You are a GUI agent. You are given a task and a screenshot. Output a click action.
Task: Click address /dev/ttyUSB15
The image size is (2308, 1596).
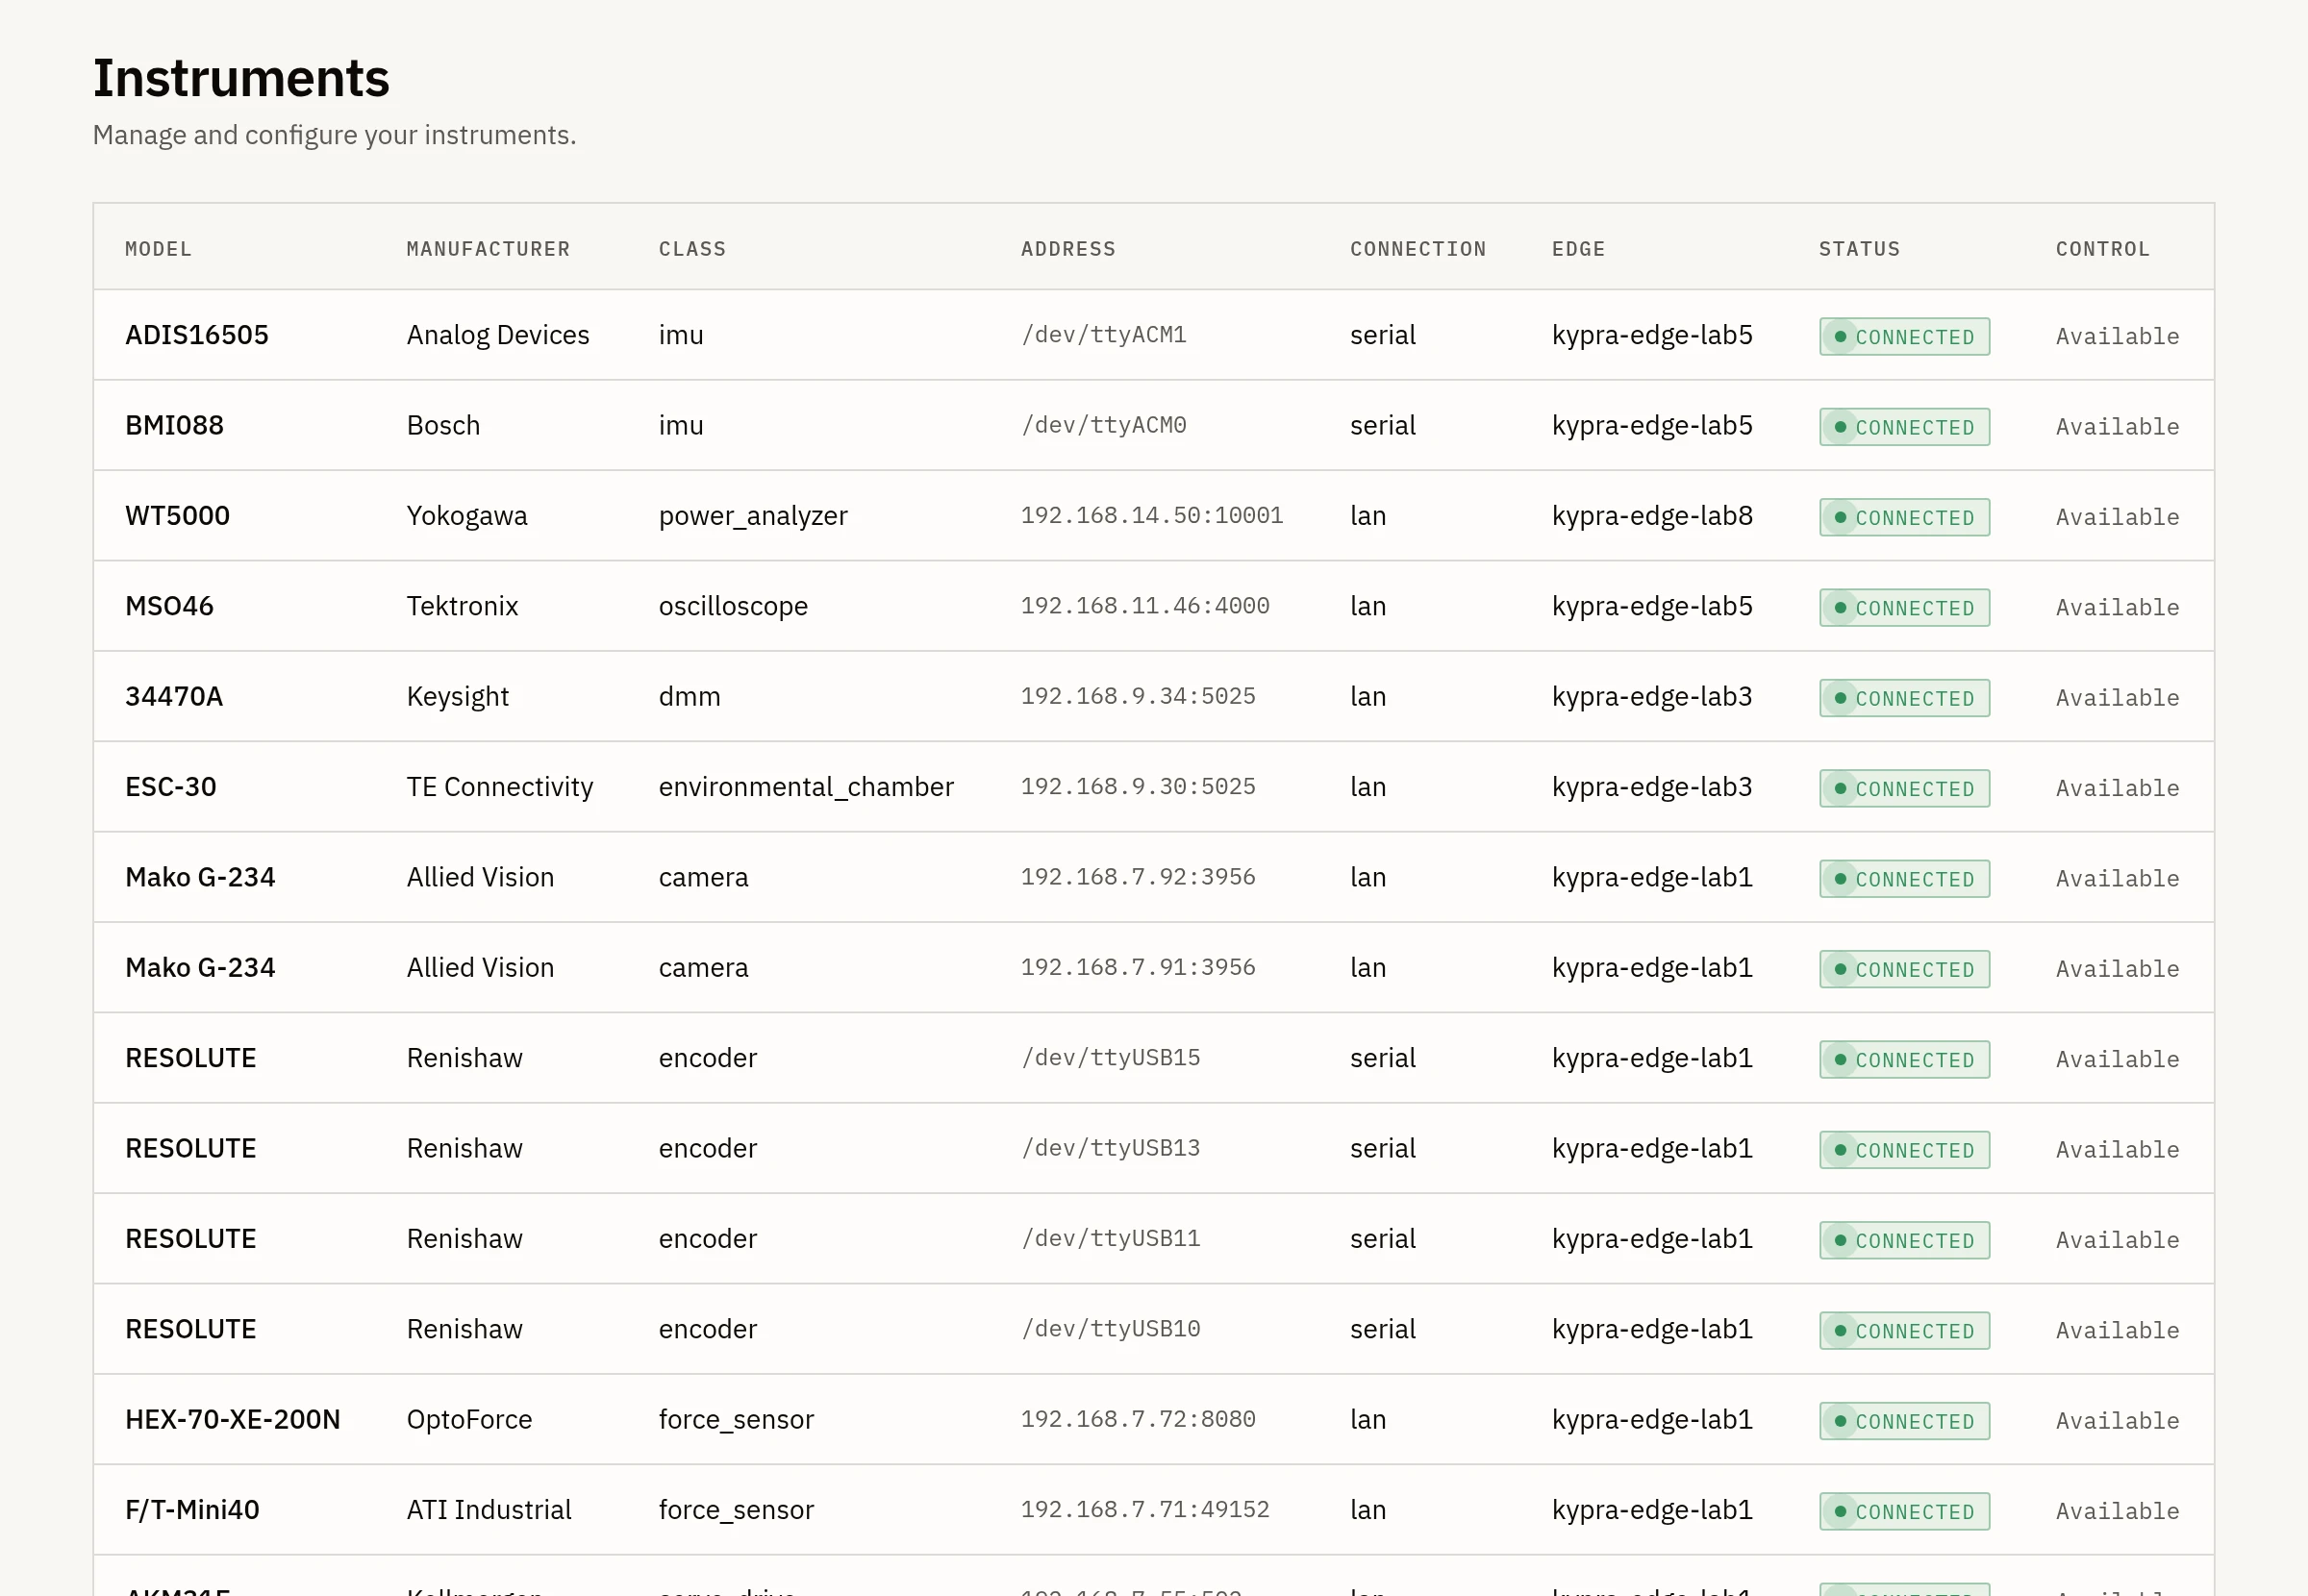[1110, 1058]
